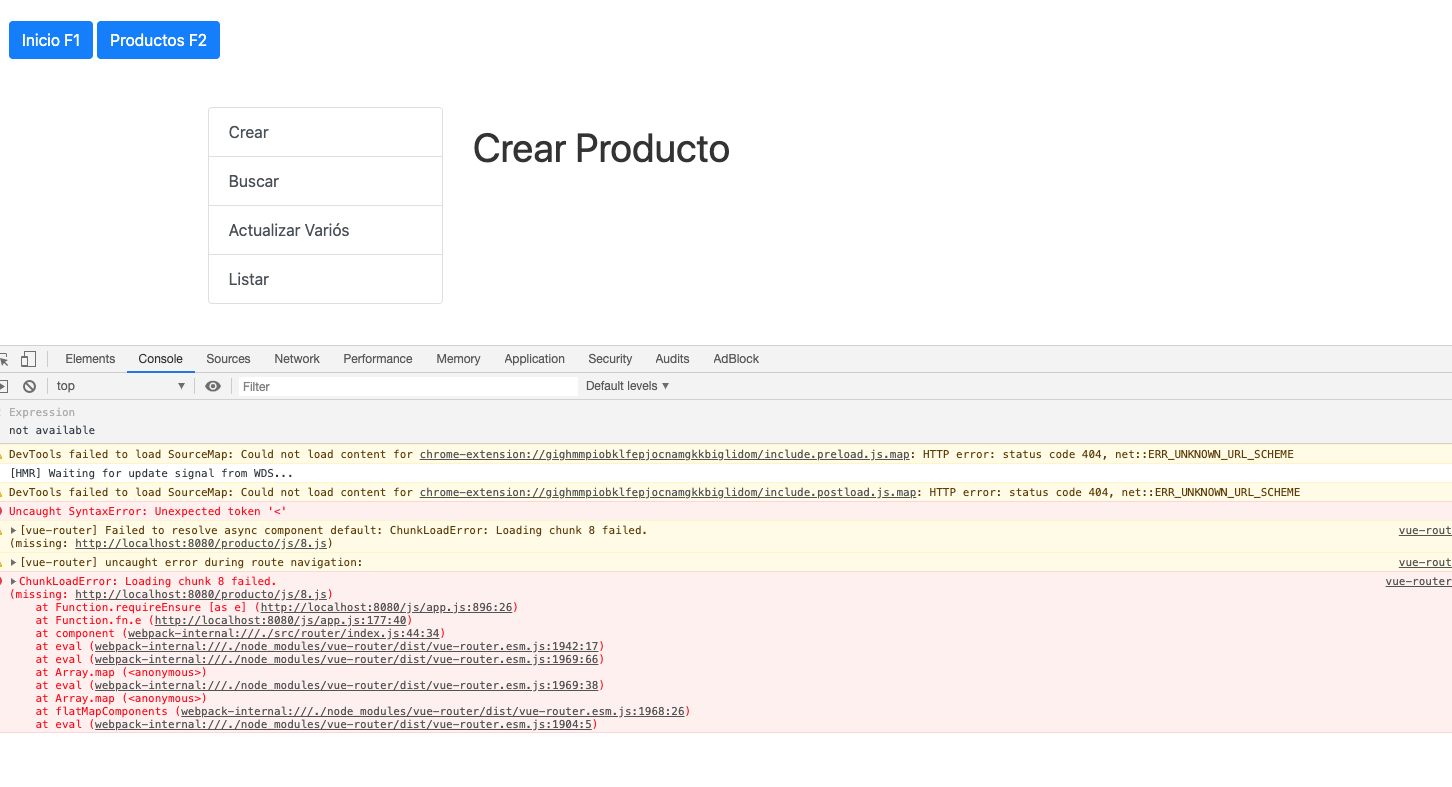1452x787 pixels.
Task: Open the include.postload.js.map extension link
Action: 668,493
